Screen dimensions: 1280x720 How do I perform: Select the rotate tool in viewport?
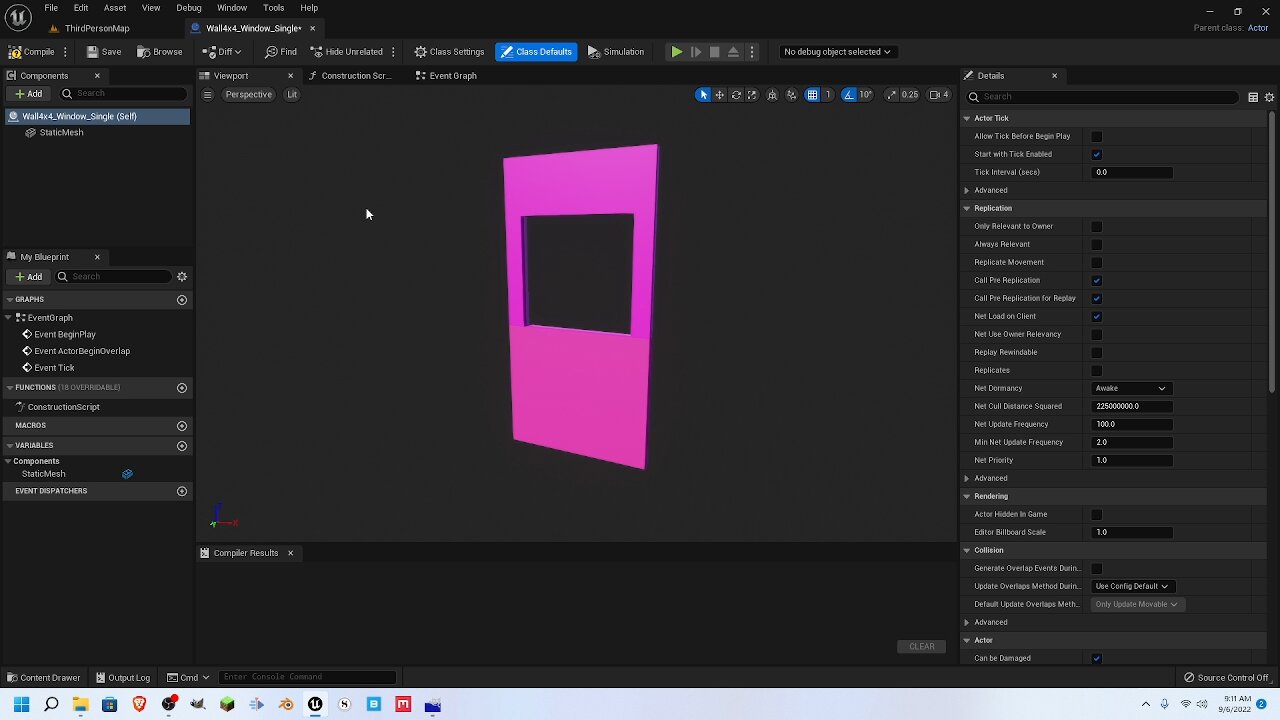736,95
